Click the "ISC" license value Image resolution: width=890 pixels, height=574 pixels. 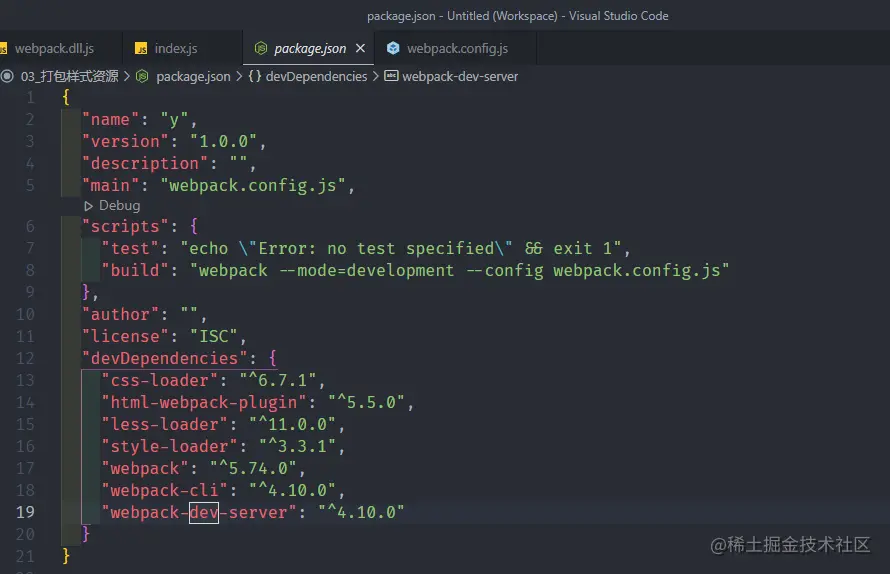coord(213,336)
